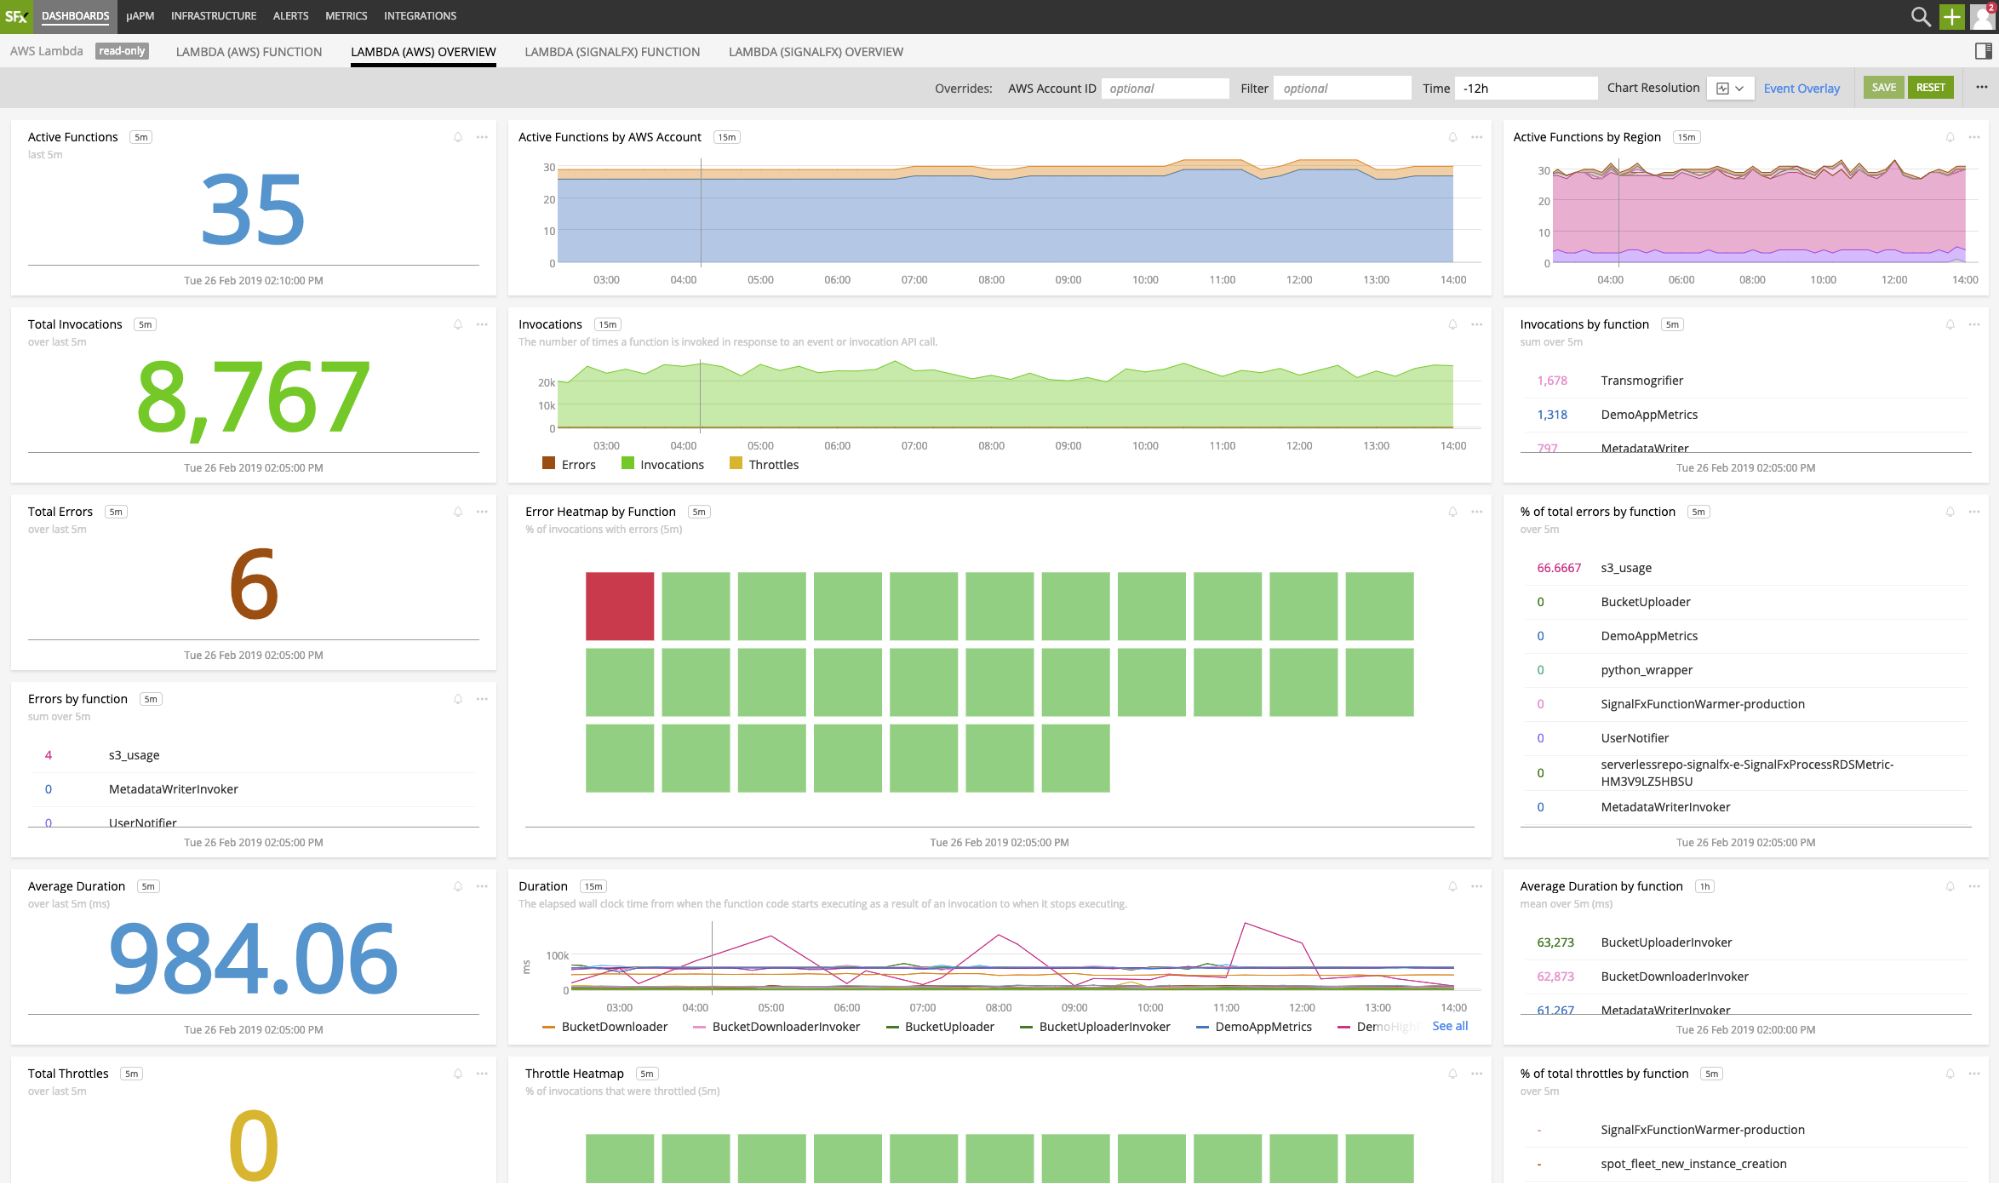Click the green plus create icon

tap(1951, 16)
